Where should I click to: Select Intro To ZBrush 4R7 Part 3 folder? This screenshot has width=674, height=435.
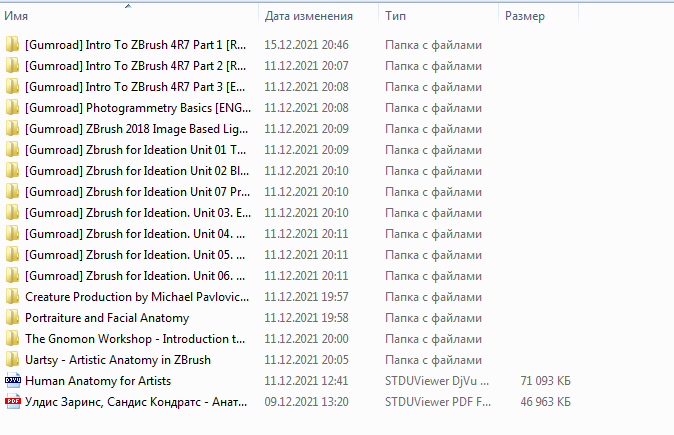pos(135,86)
